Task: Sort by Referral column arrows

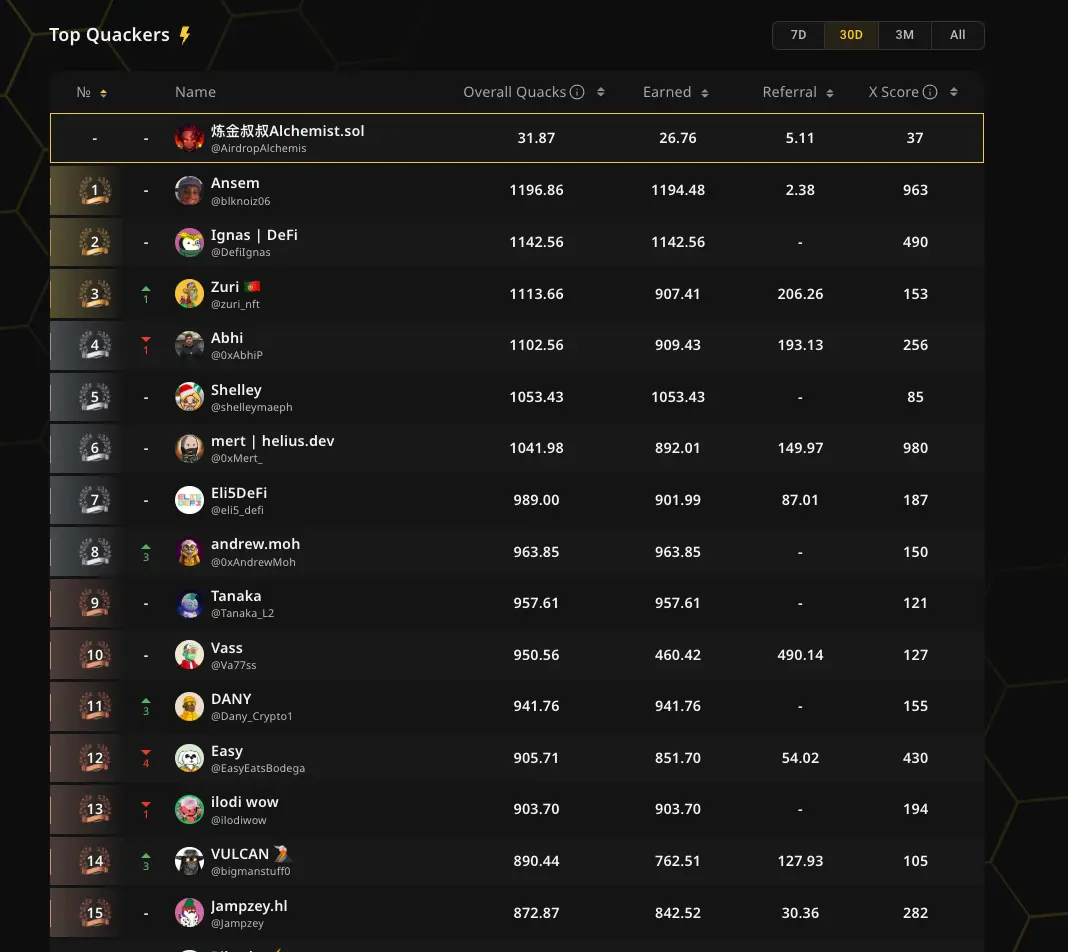Action: point(830,93)
